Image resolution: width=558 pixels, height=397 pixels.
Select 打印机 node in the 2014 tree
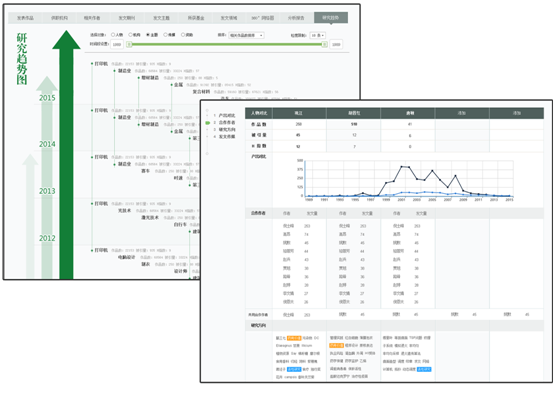tap(101, 111)
